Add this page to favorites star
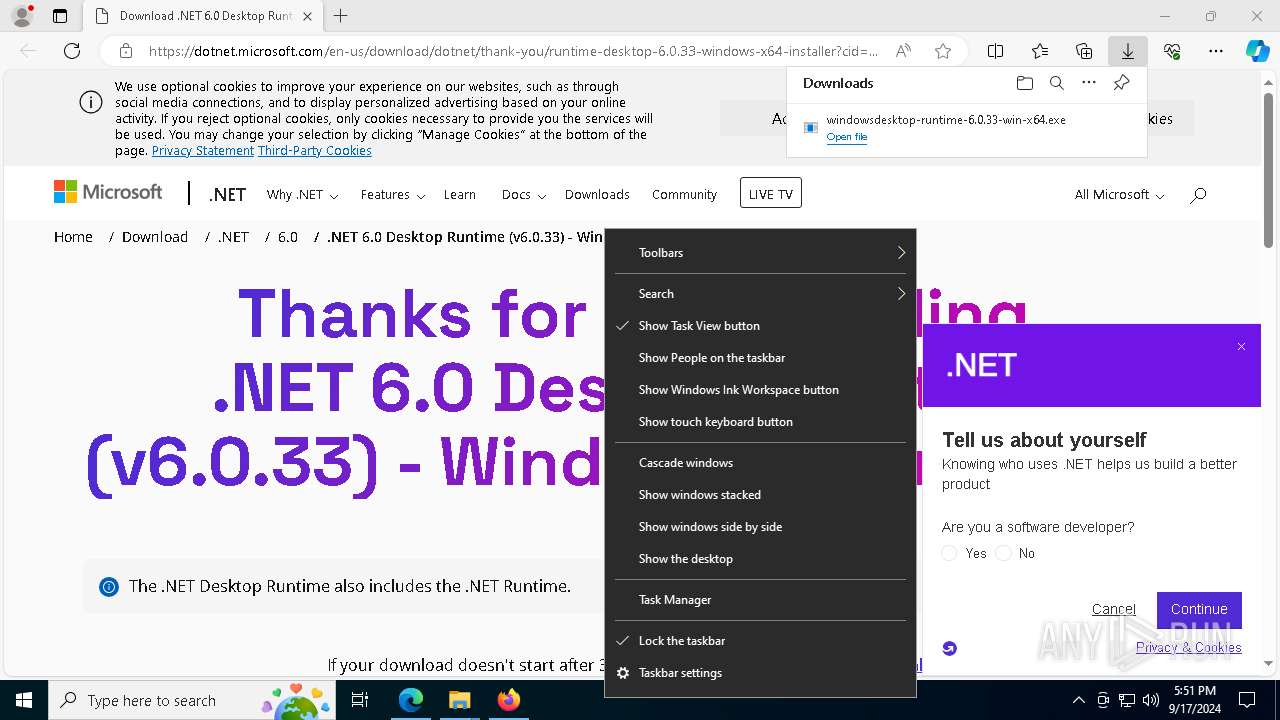Image resolution: width=1280 pixels, height=720 pixels. [x=942, y=51]
